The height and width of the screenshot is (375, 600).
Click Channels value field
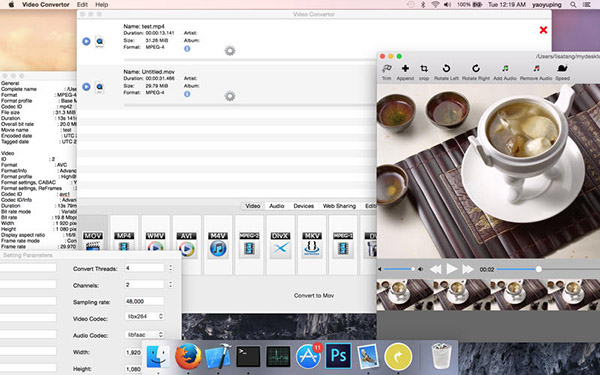(144, 285)
